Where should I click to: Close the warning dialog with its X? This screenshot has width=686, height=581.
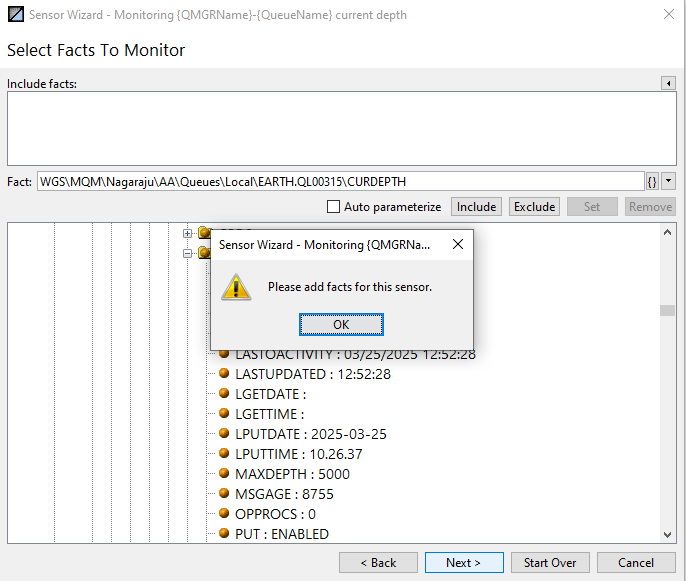click(x=458, y=244)
